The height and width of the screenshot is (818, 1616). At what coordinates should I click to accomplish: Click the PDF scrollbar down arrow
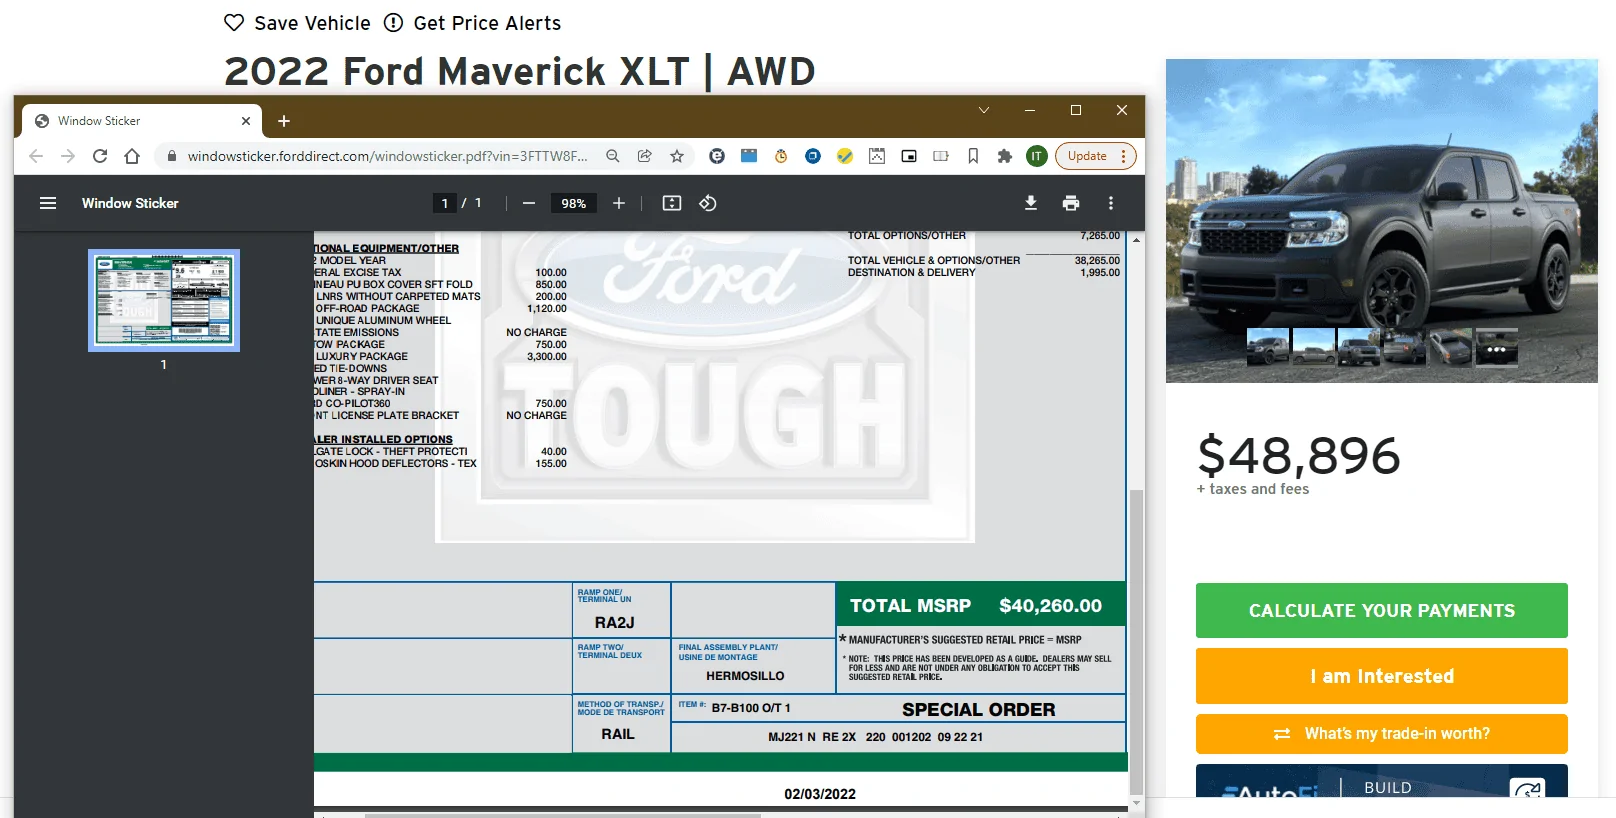1136,802
